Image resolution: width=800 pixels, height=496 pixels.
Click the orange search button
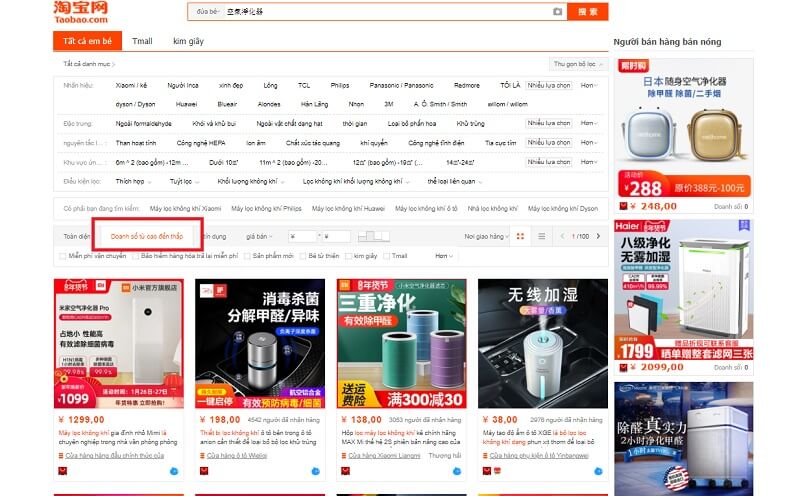point(587,12)
